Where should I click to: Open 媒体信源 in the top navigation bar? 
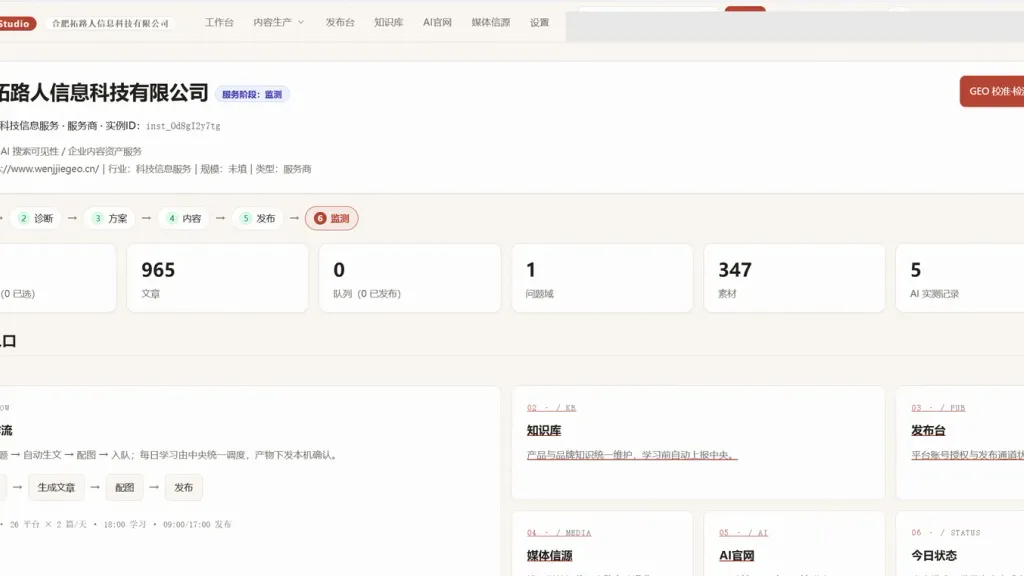click(490, 22)
